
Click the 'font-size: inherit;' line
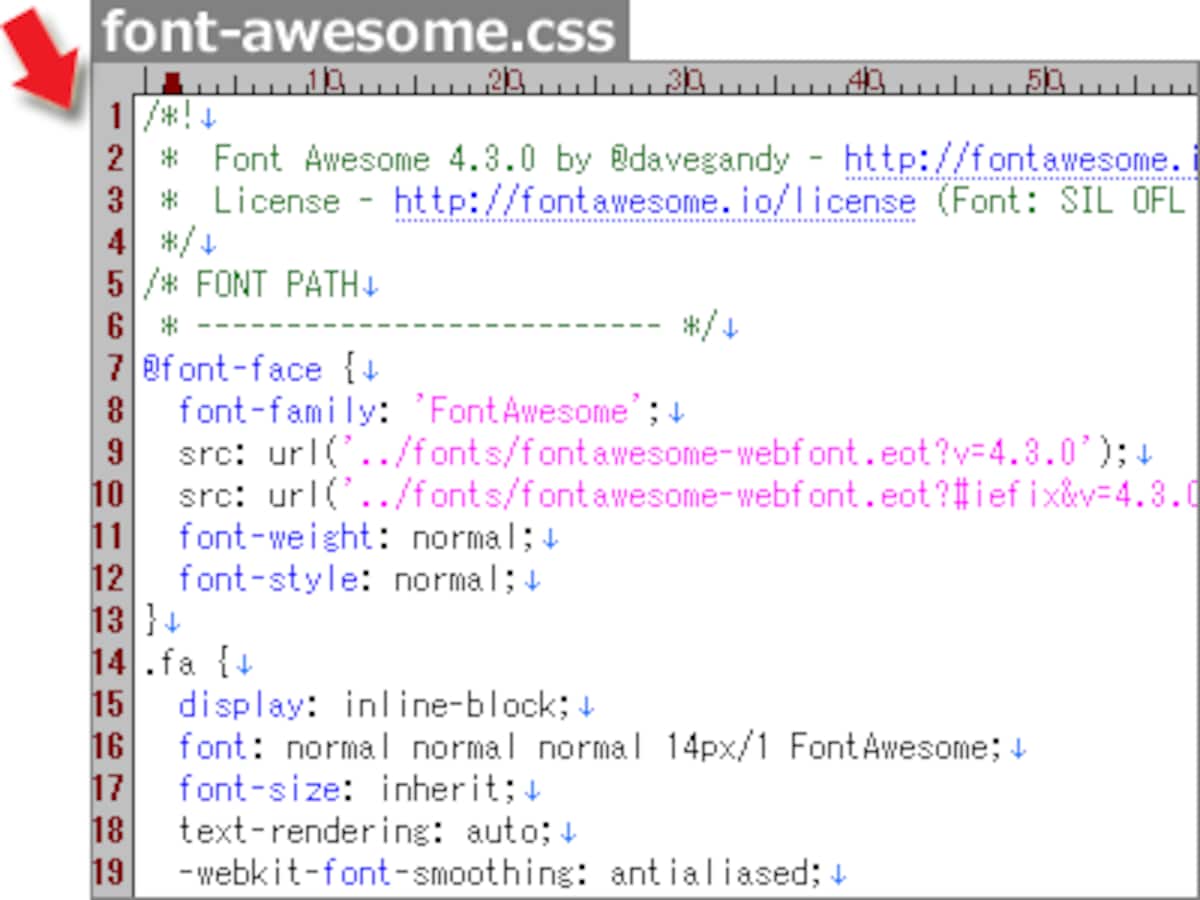click(x=349, y=790)
